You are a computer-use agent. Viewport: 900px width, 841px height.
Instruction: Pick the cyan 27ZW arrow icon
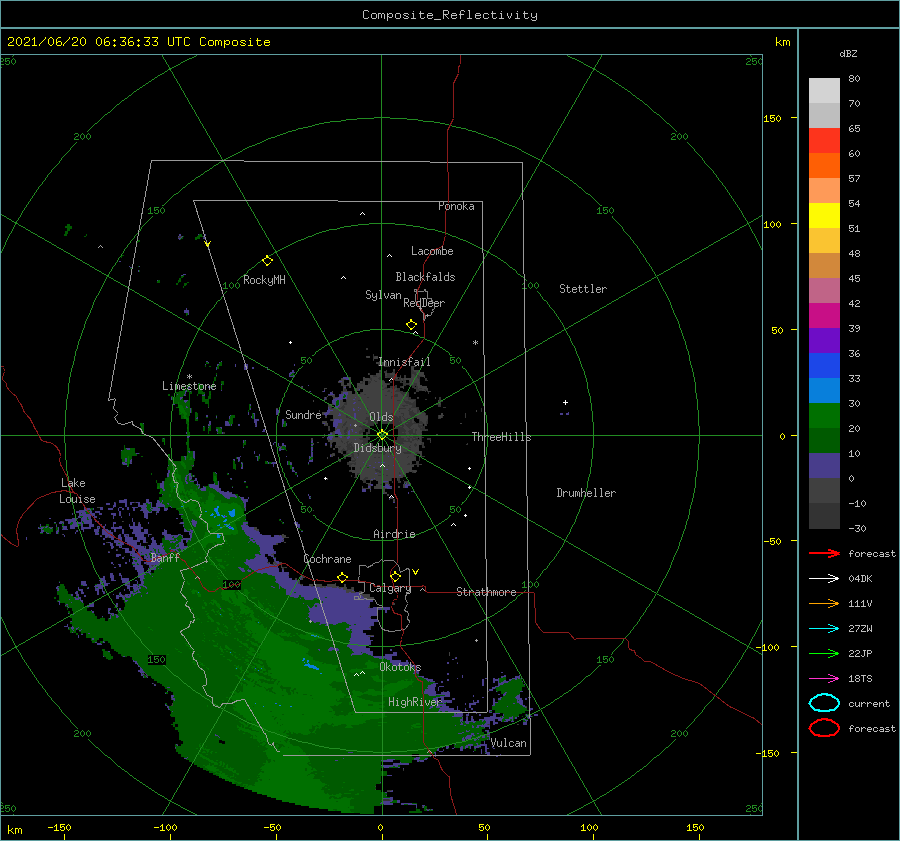(824, 629)
